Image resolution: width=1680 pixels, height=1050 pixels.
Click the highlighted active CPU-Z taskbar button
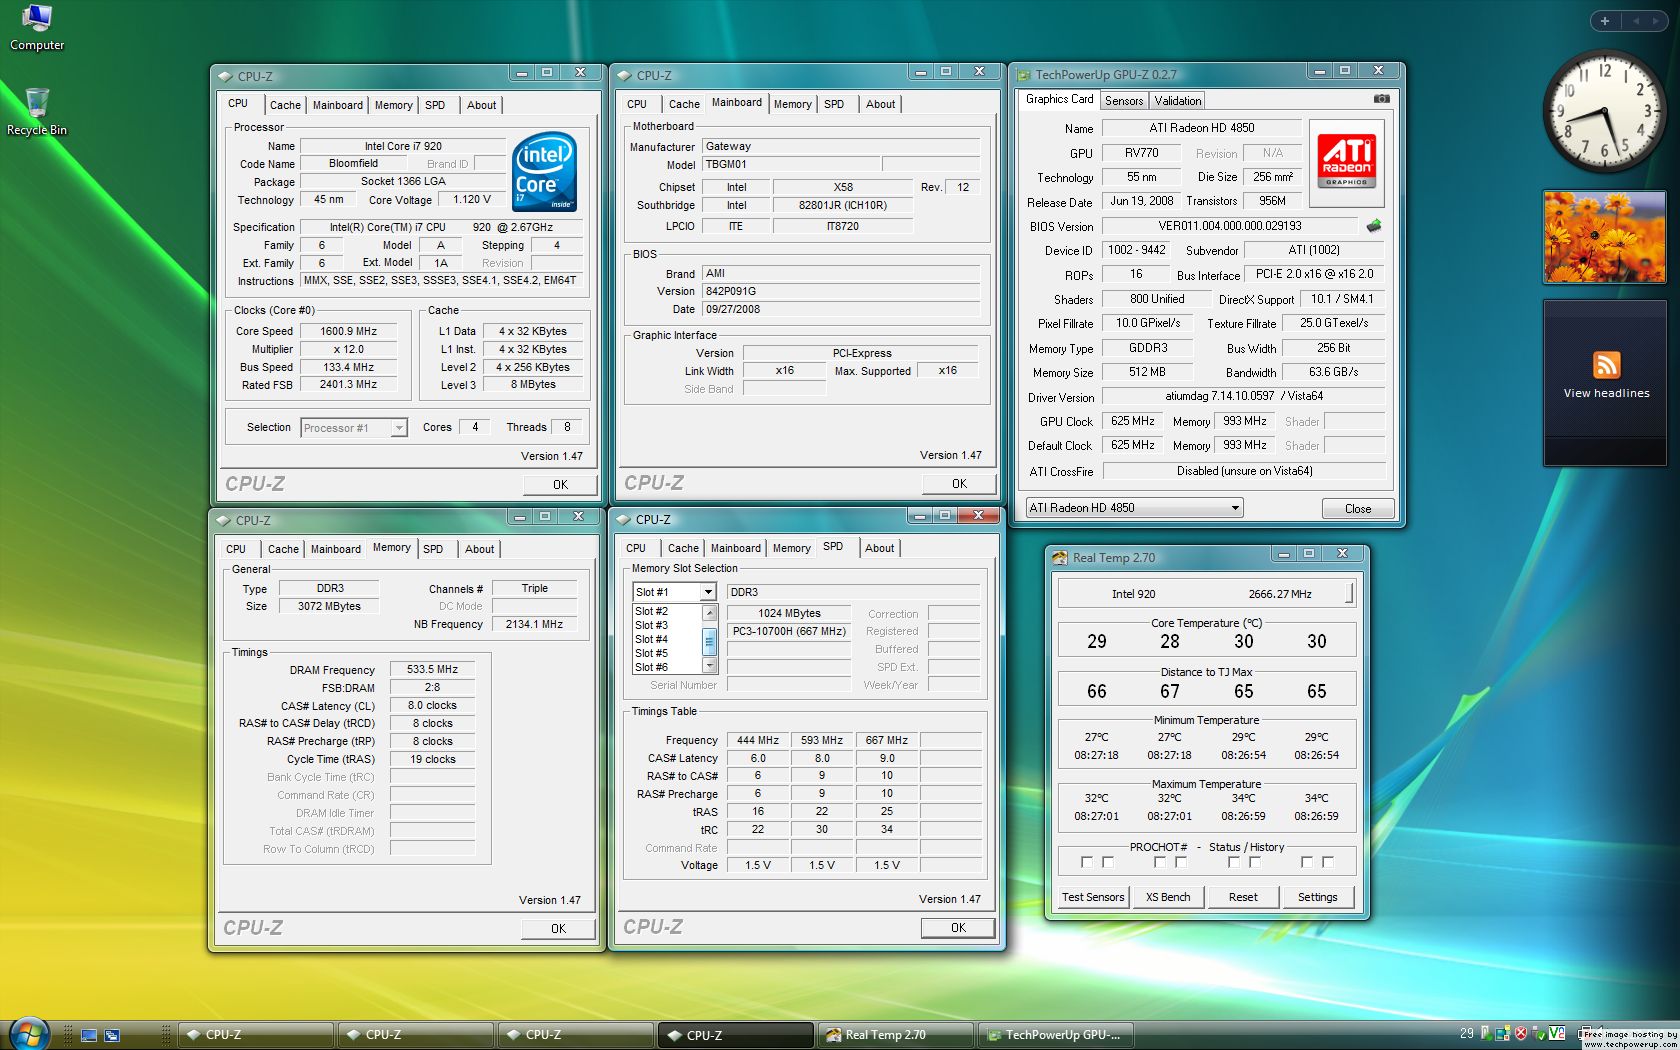coord(736,1035)
